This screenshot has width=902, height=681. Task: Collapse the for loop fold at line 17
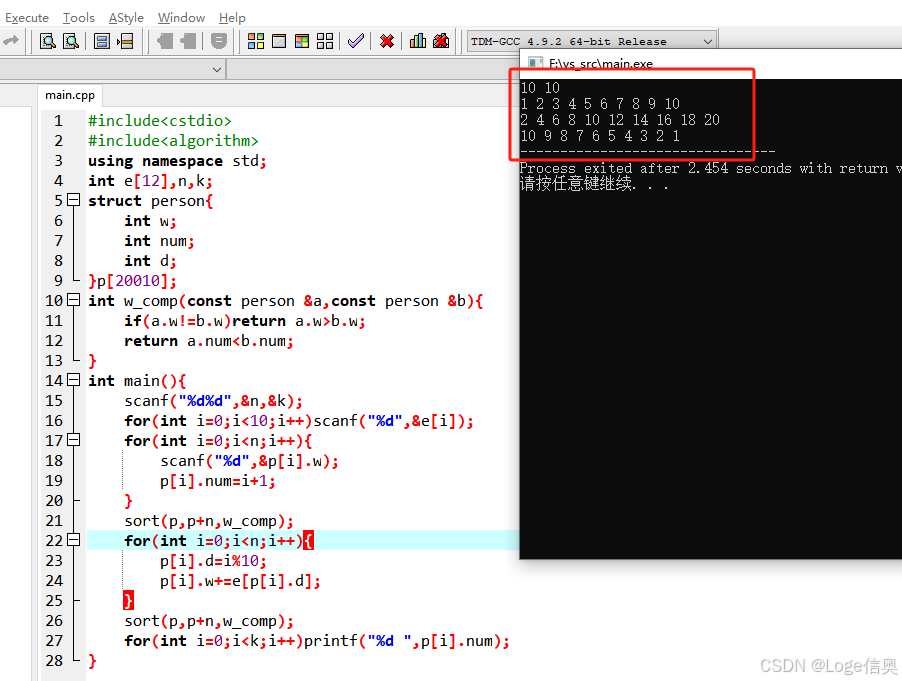coord(74,440)
